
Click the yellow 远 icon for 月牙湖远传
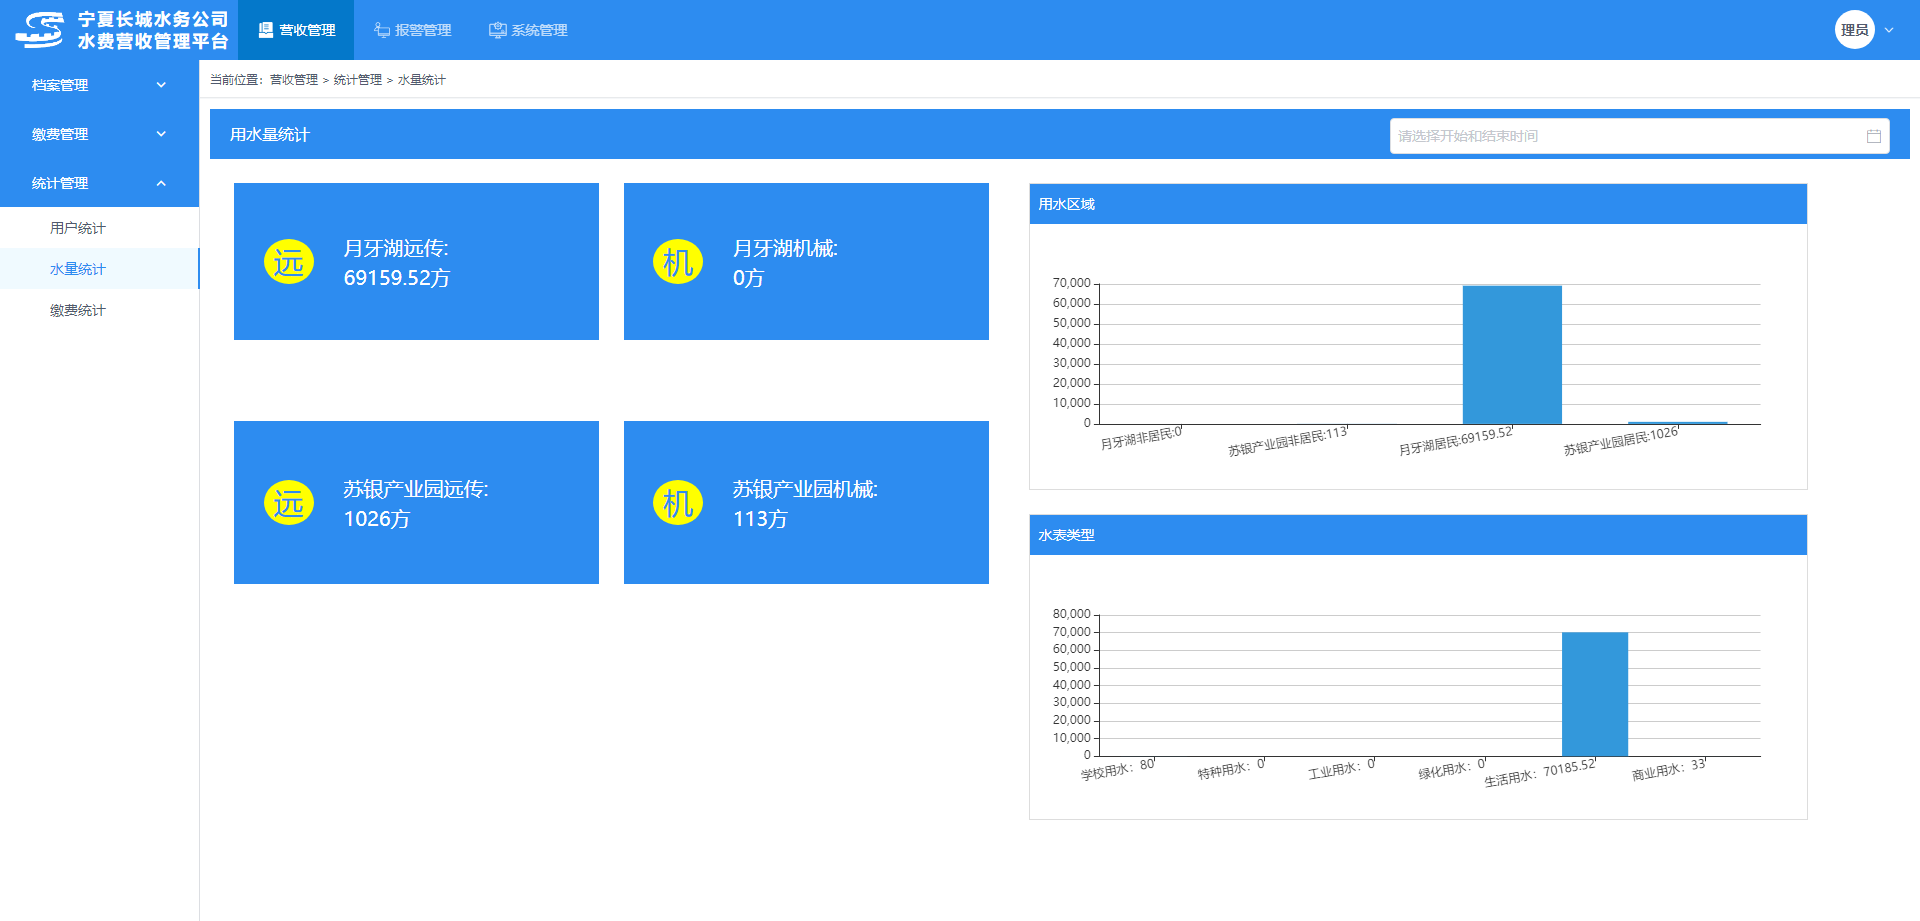pos(289,262)
